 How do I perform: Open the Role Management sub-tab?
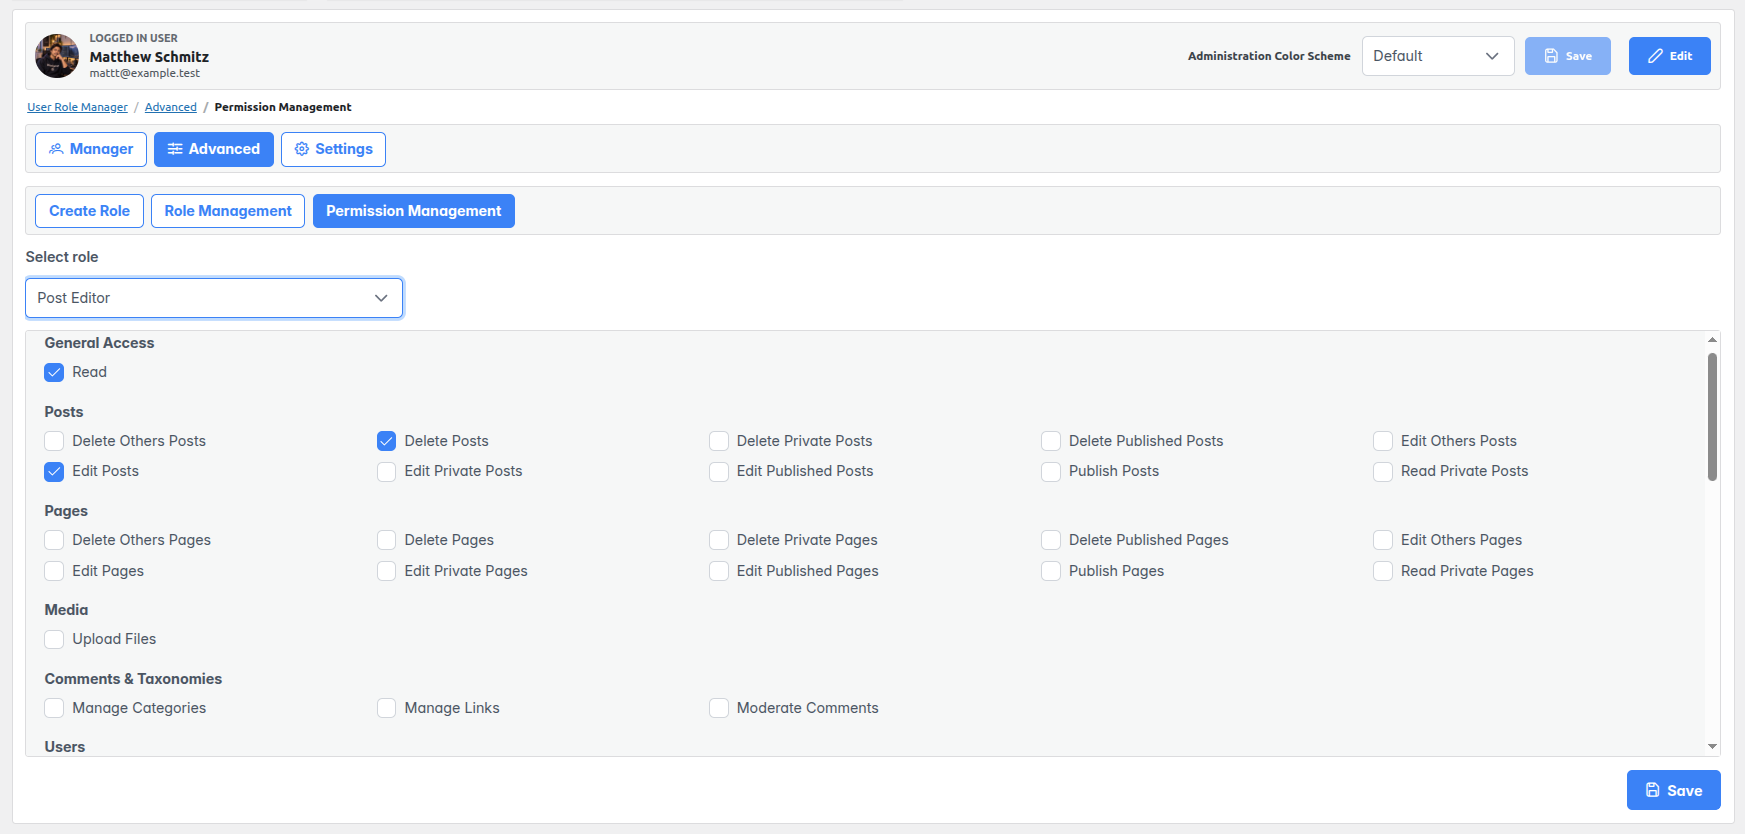point(228,211)
